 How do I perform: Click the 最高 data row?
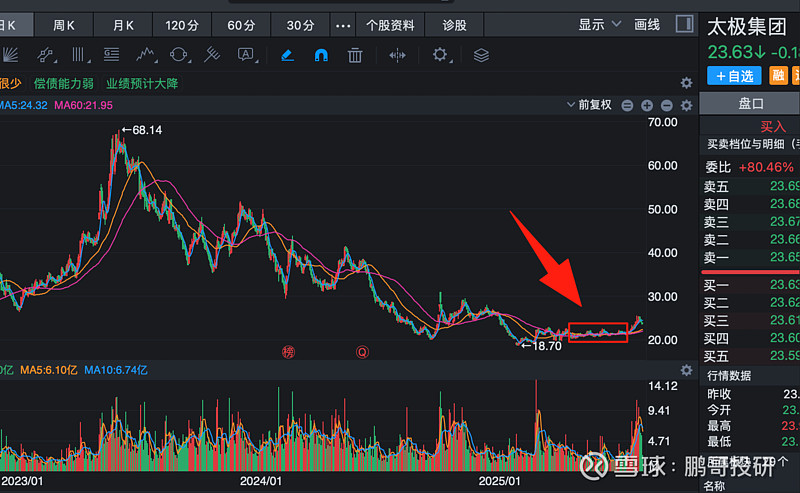(x=753, y=426)
